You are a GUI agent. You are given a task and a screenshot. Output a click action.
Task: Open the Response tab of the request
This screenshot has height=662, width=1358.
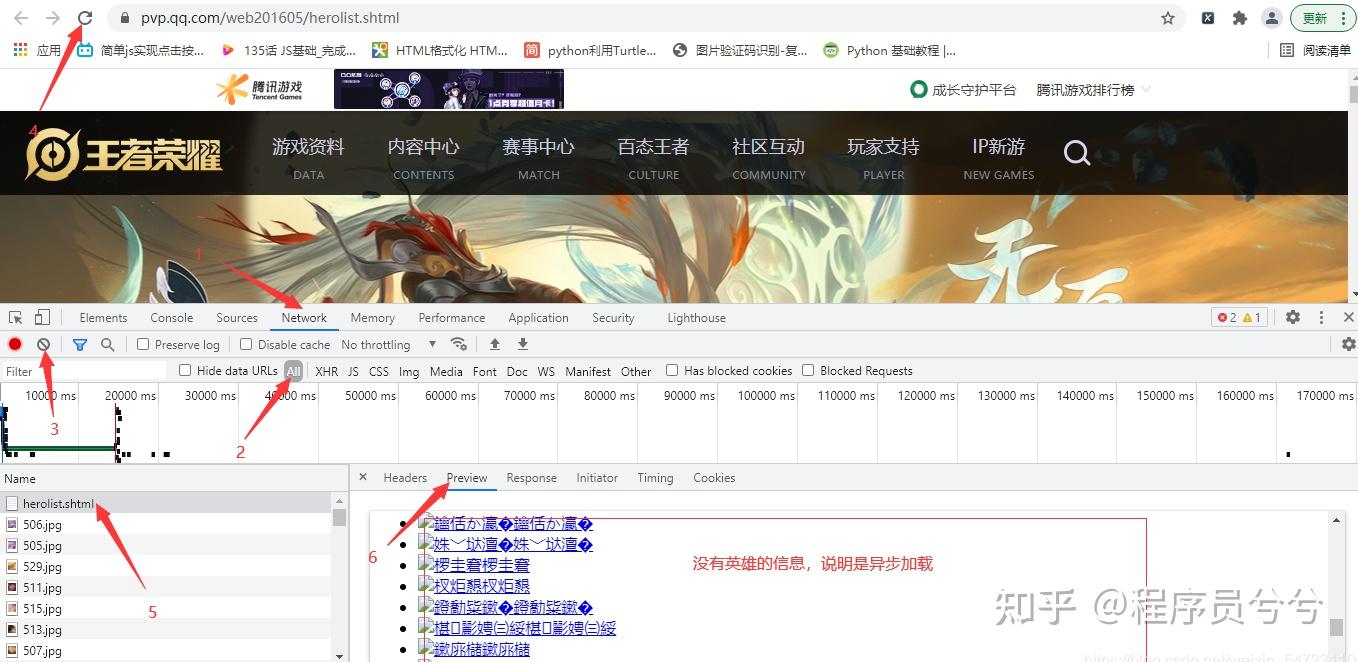[x=531, y=478]
